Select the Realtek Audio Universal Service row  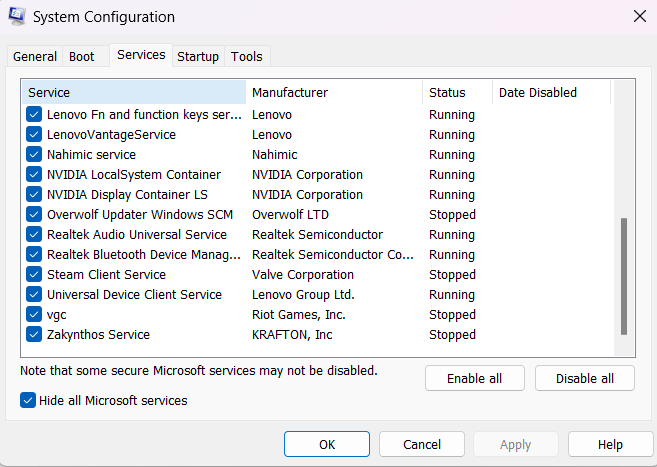pos(317,235)
